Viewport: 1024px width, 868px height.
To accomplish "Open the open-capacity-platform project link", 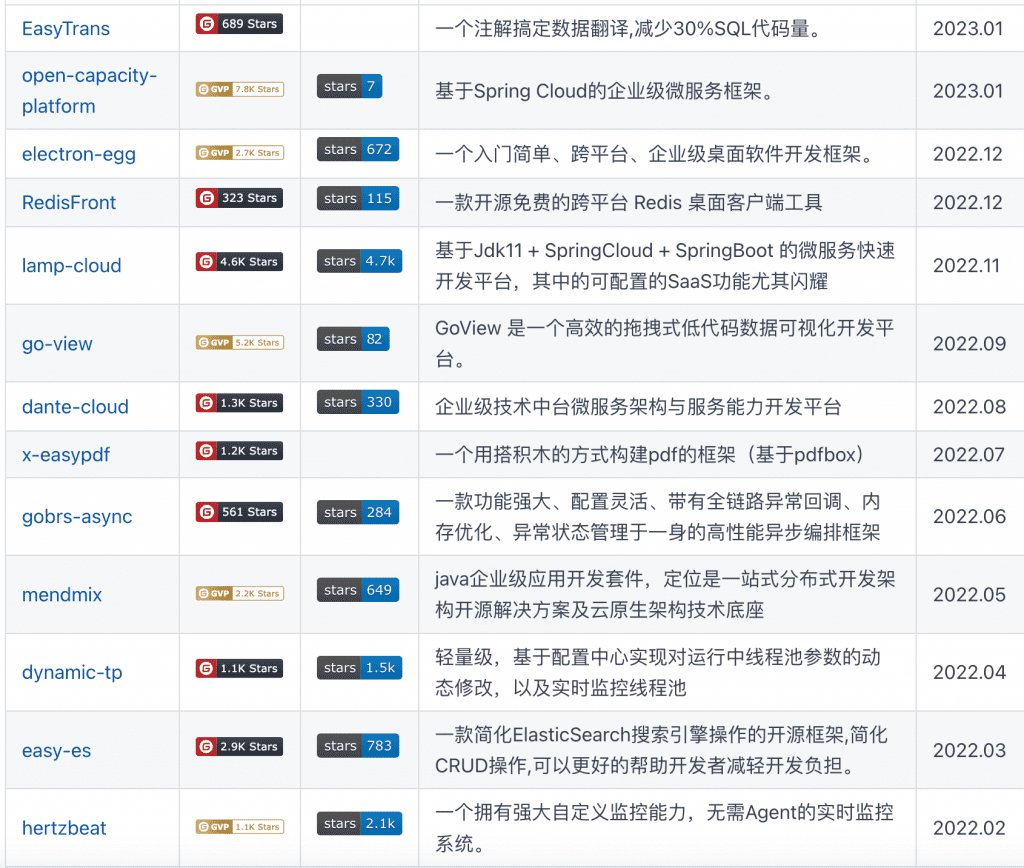I will click(89, 90).
